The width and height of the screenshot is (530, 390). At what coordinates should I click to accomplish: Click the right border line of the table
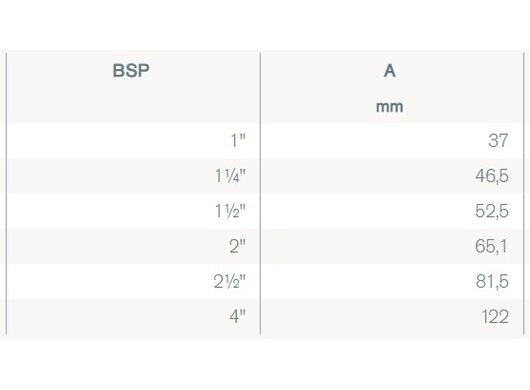pos(524,193)
